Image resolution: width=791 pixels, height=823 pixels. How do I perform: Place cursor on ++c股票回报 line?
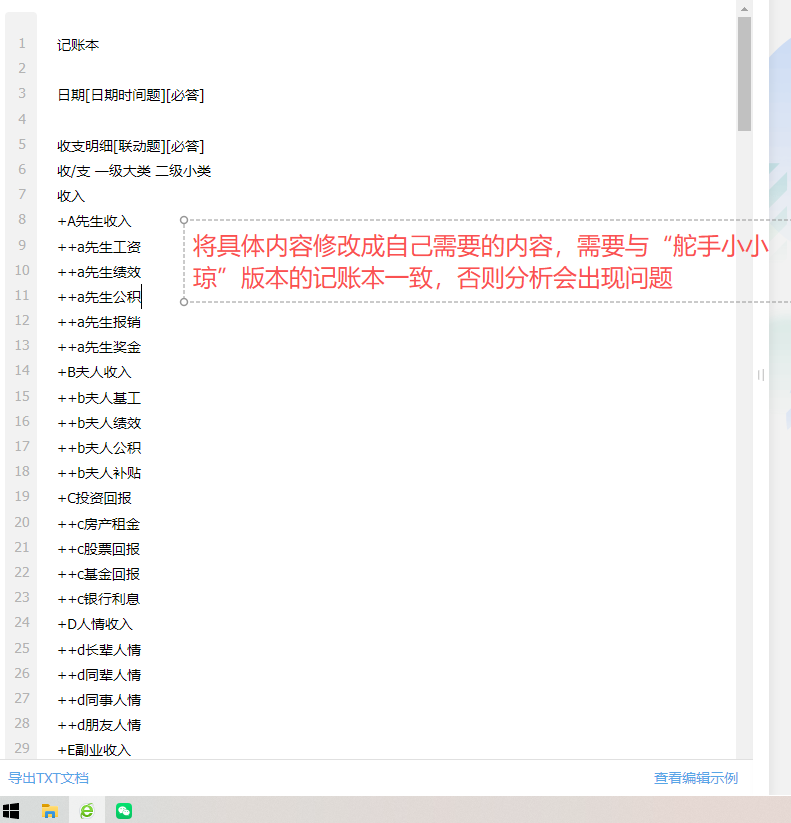99,549
